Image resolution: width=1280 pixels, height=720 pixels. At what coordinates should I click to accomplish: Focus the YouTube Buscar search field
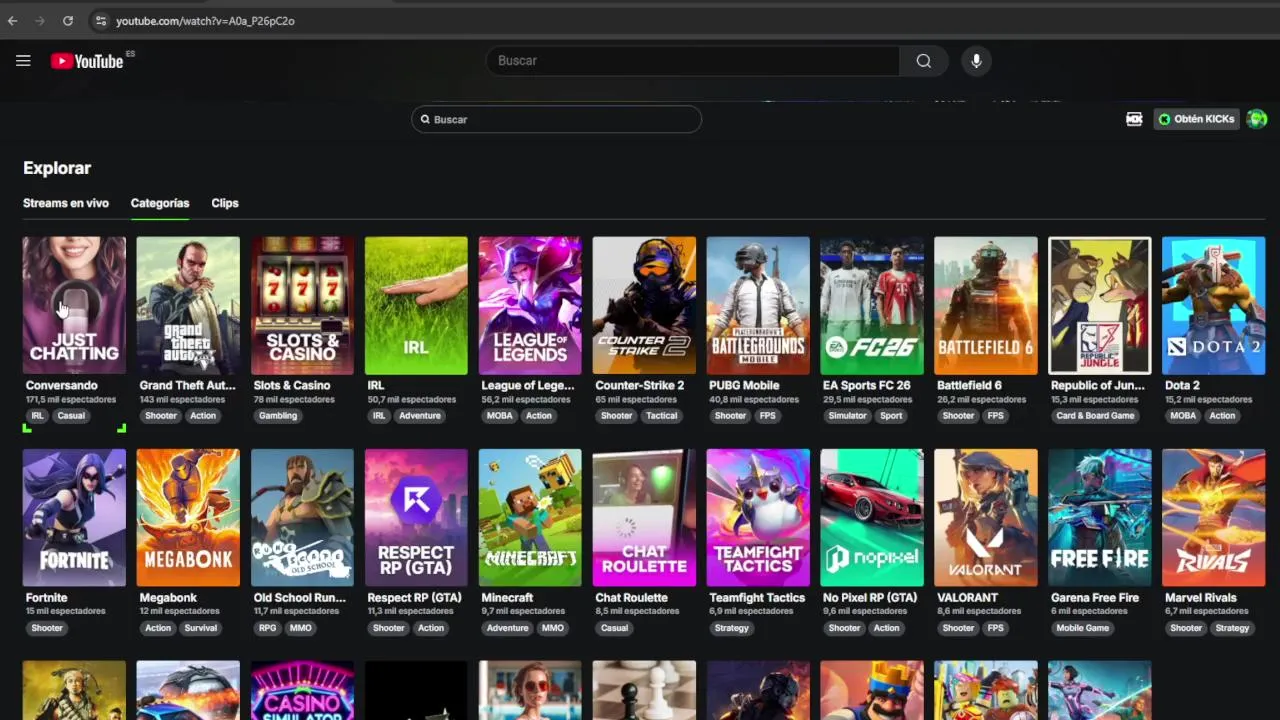coord(692,61)
